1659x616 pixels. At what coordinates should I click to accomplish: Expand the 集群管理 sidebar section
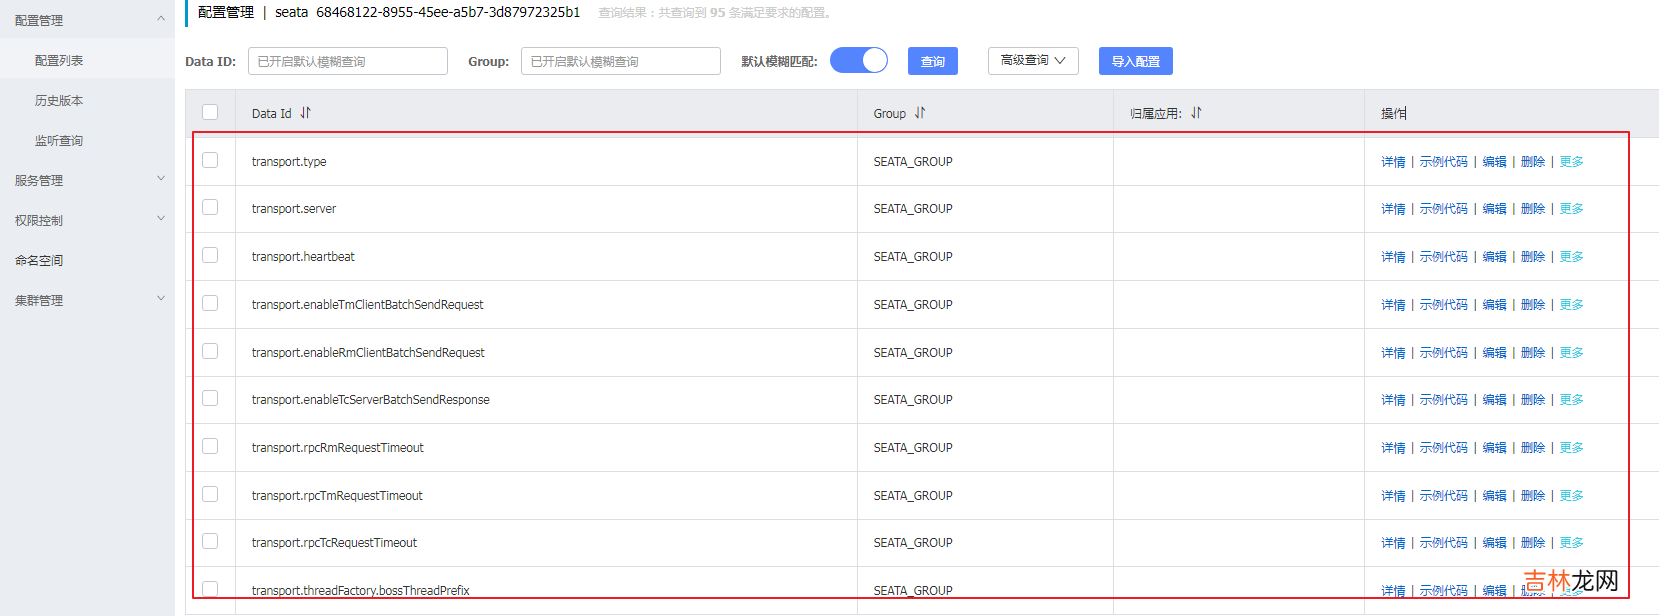coord(161,299)
